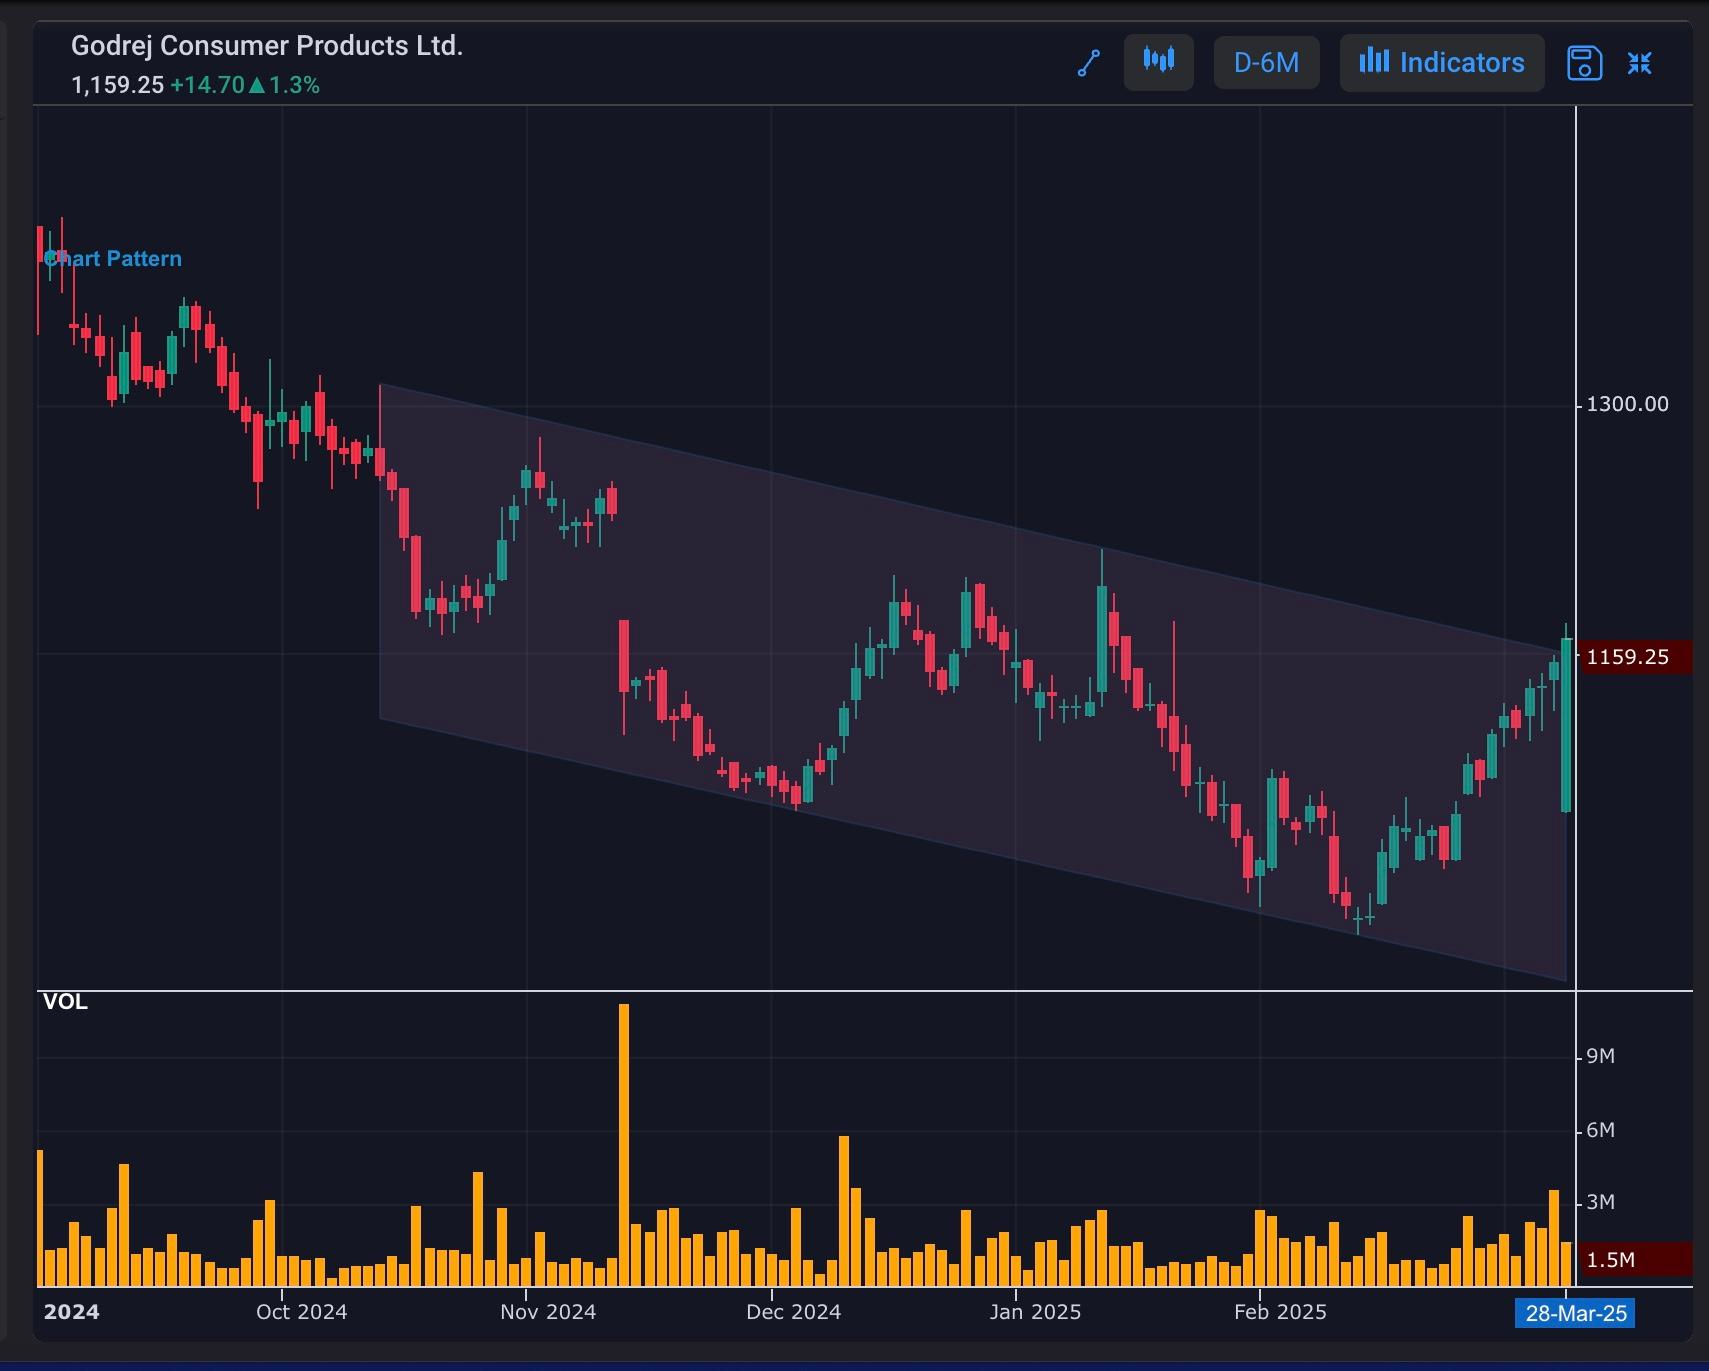Click the Jan 2025 axis label

[1035, 1312]
